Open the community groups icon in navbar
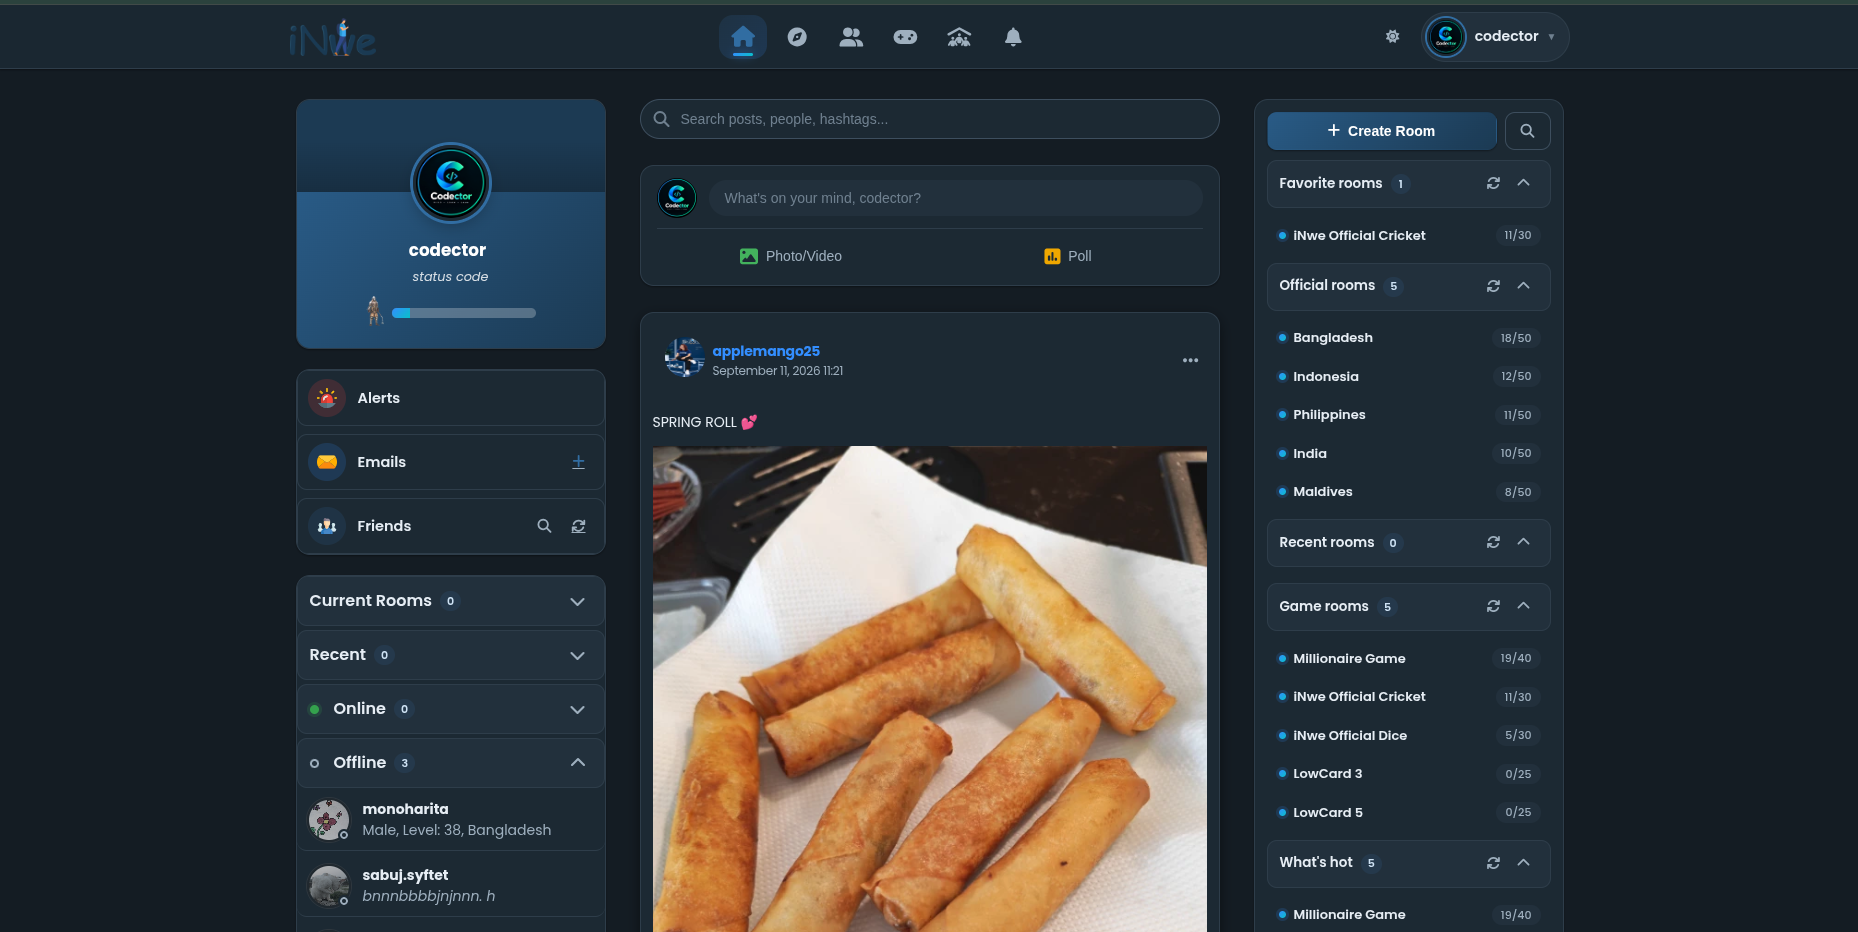This screenshot has height=932, width=1858. pos(959,37)
